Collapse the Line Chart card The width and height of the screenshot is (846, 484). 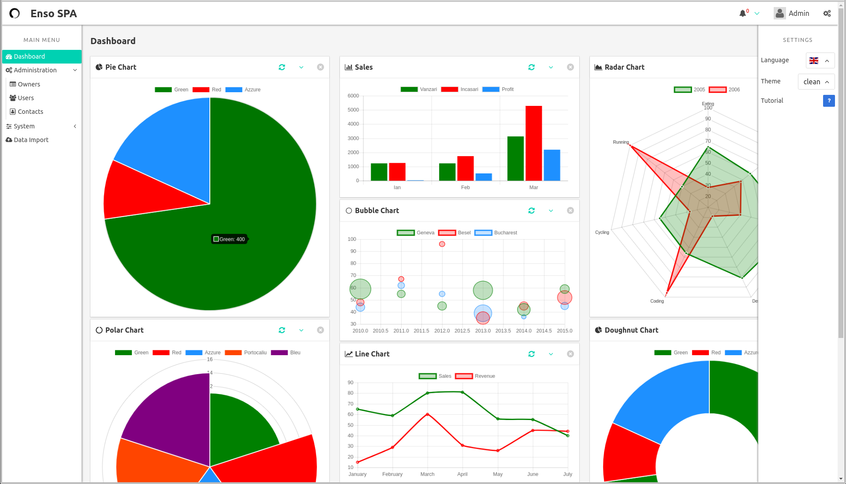pyautogui.click(x=551, y=354)
